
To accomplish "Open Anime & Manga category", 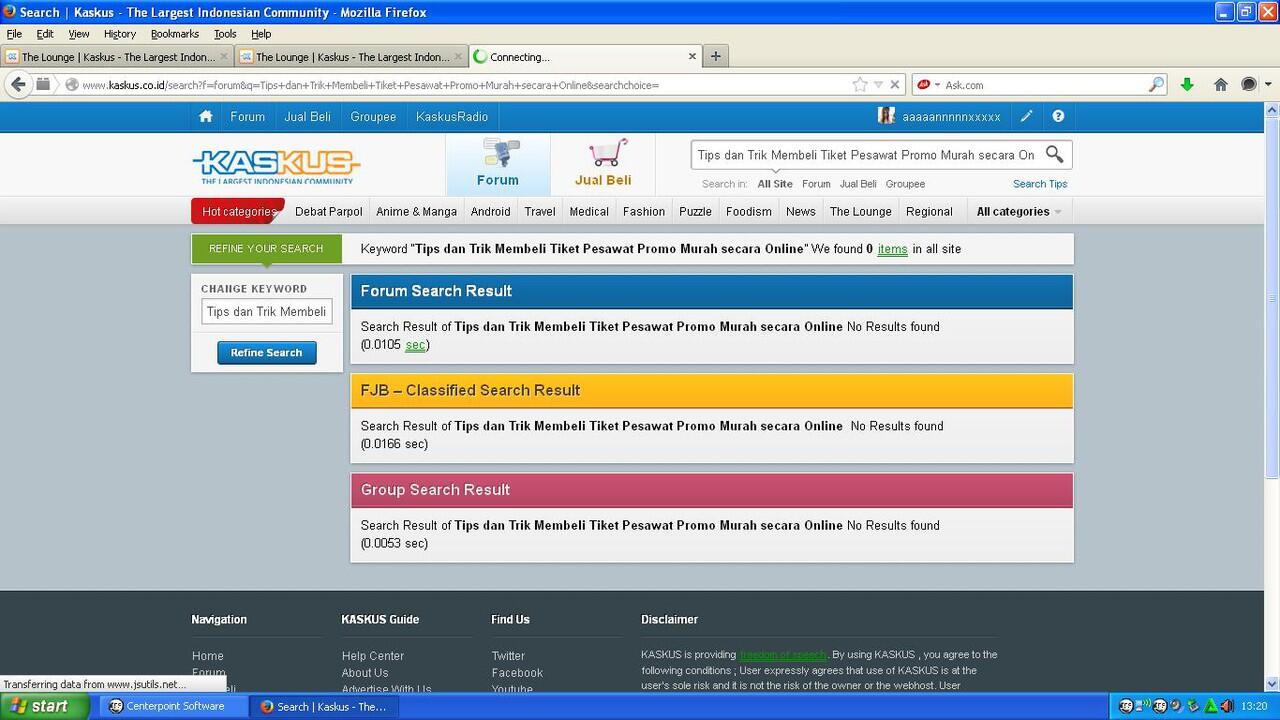I will [x=416, y=211].
